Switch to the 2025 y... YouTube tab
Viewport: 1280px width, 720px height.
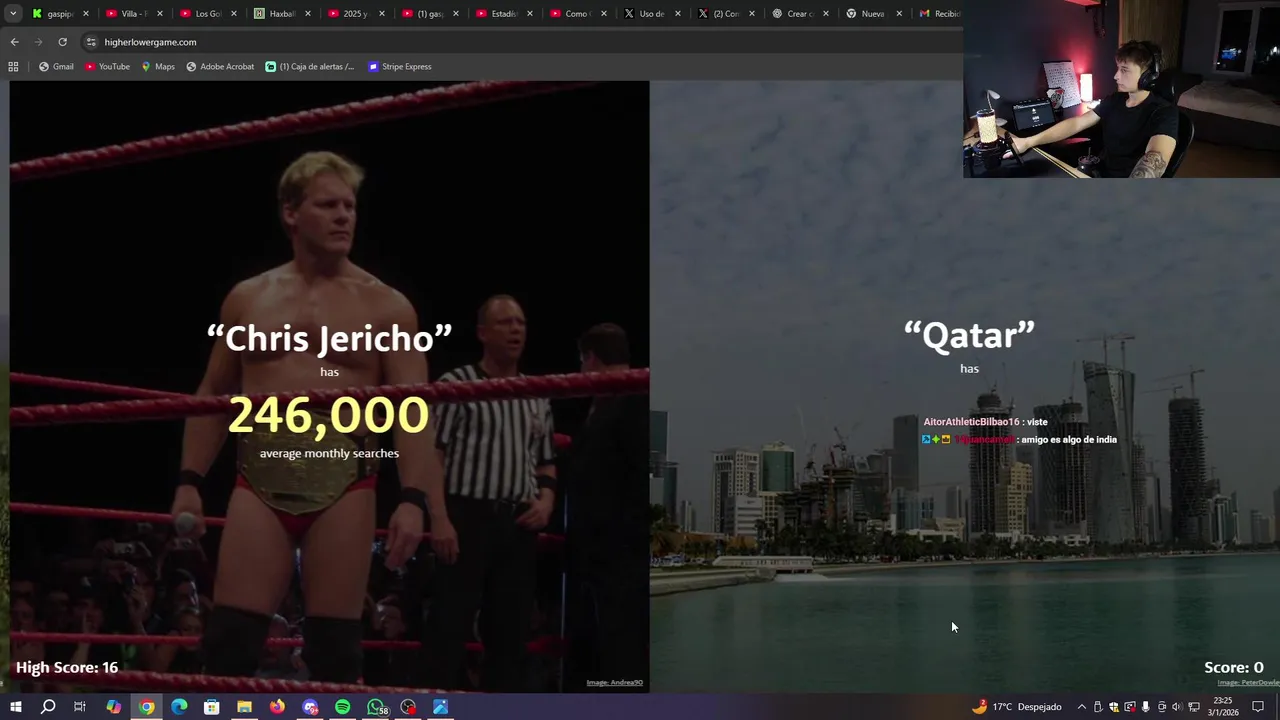point(355,14)
